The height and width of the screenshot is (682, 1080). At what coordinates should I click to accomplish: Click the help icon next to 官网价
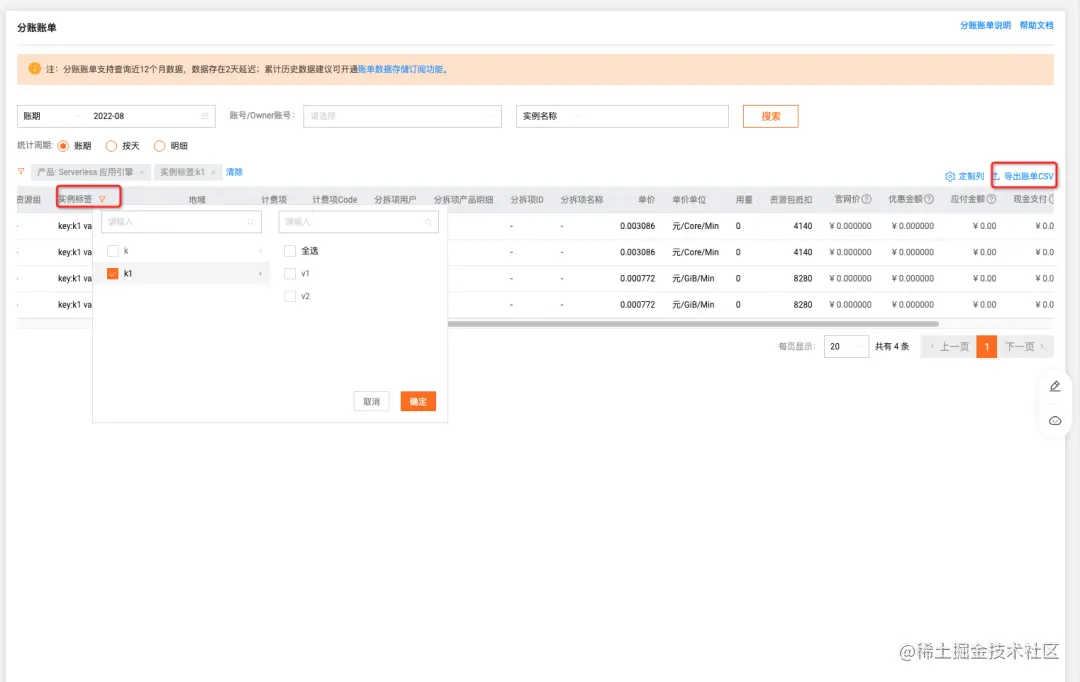pyautogui.click(x=867, y=199)
